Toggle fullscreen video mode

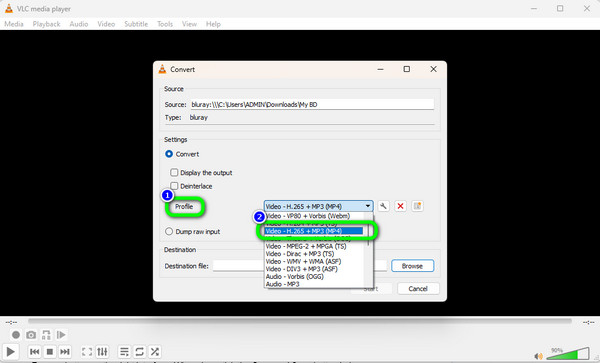pos(87,352)
